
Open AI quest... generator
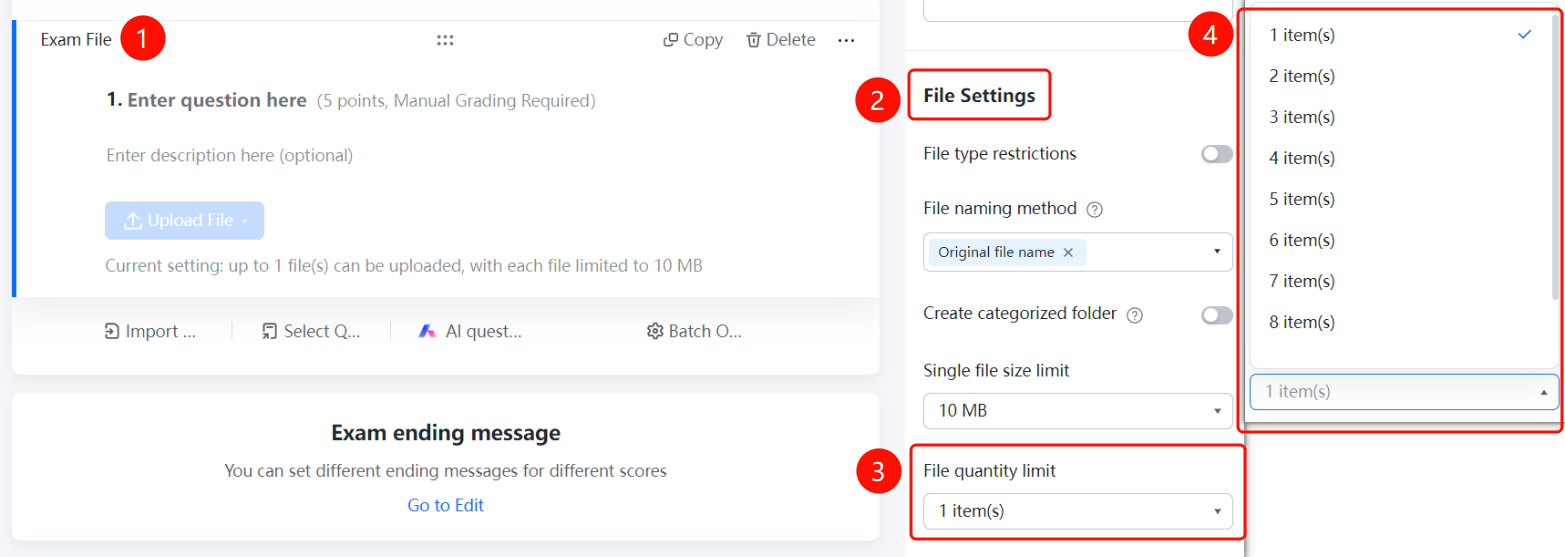coord(470,331)
